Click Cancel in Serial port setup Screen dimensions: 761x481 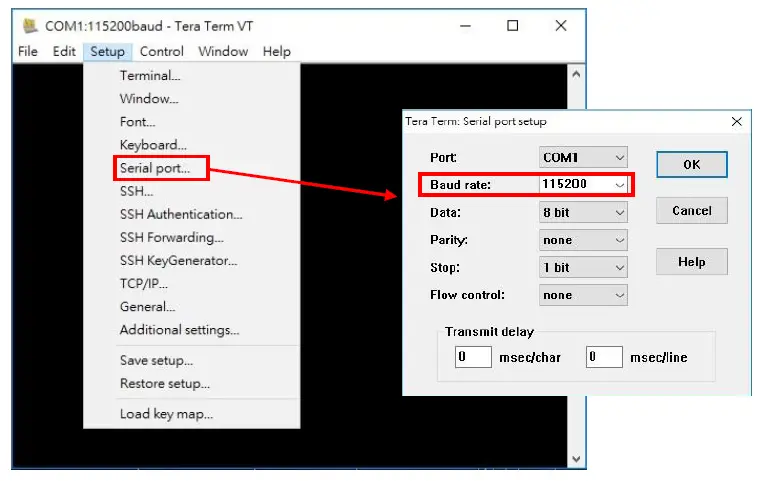[692, 211]
